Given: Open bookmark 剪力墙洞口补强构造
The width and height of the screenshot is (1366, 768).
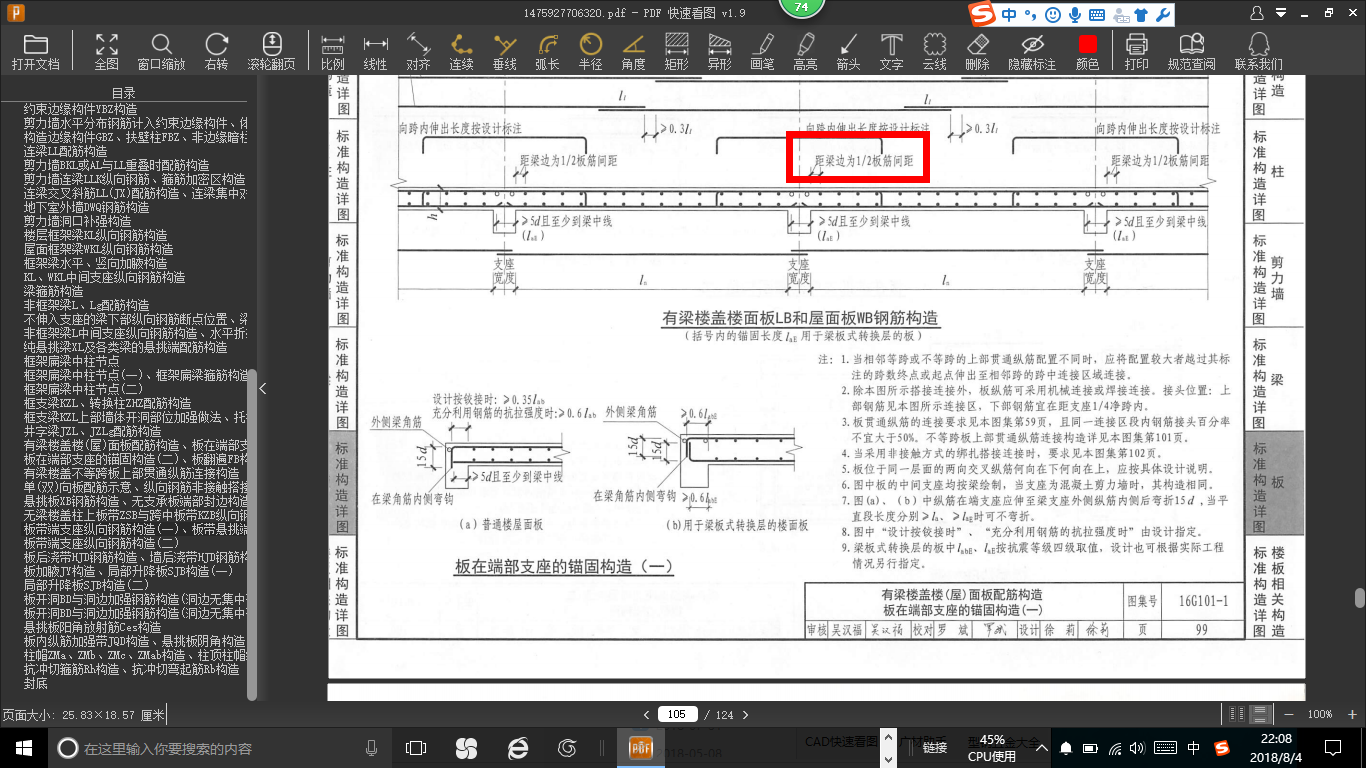Looking at the screenshot, I should [x=77, y=220].
